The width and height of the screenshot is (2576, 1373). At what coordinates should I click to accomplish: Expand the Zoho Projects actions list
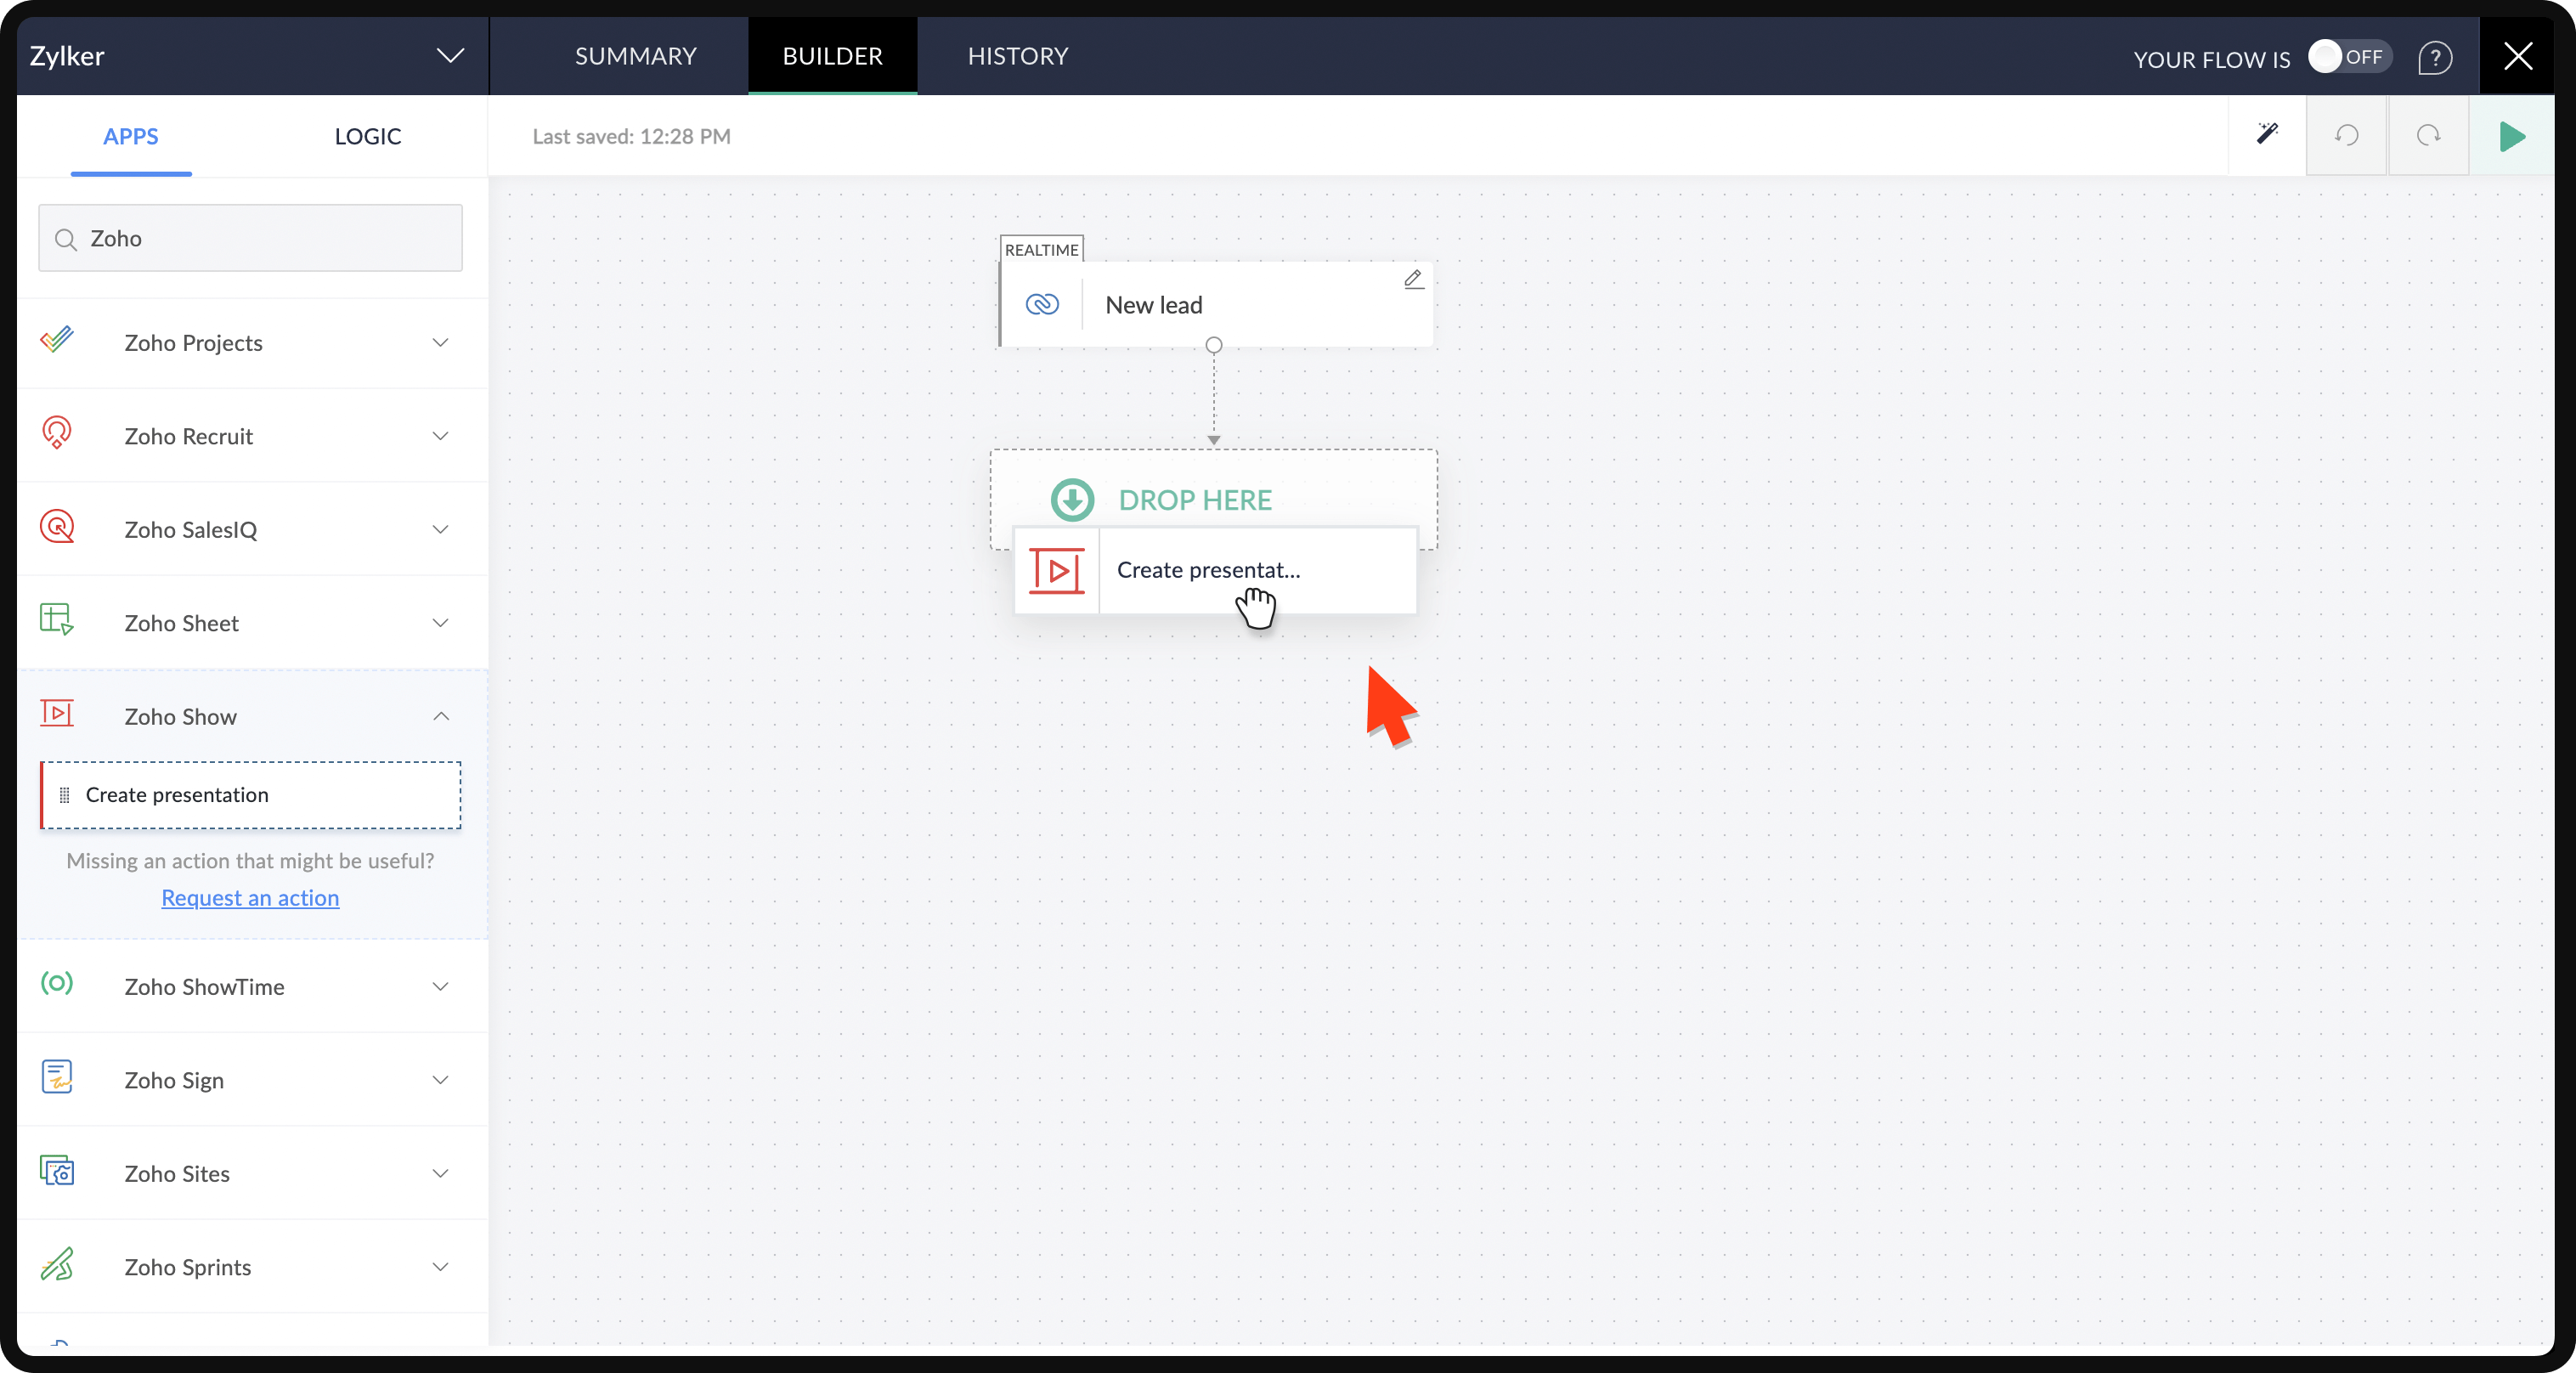440,343
